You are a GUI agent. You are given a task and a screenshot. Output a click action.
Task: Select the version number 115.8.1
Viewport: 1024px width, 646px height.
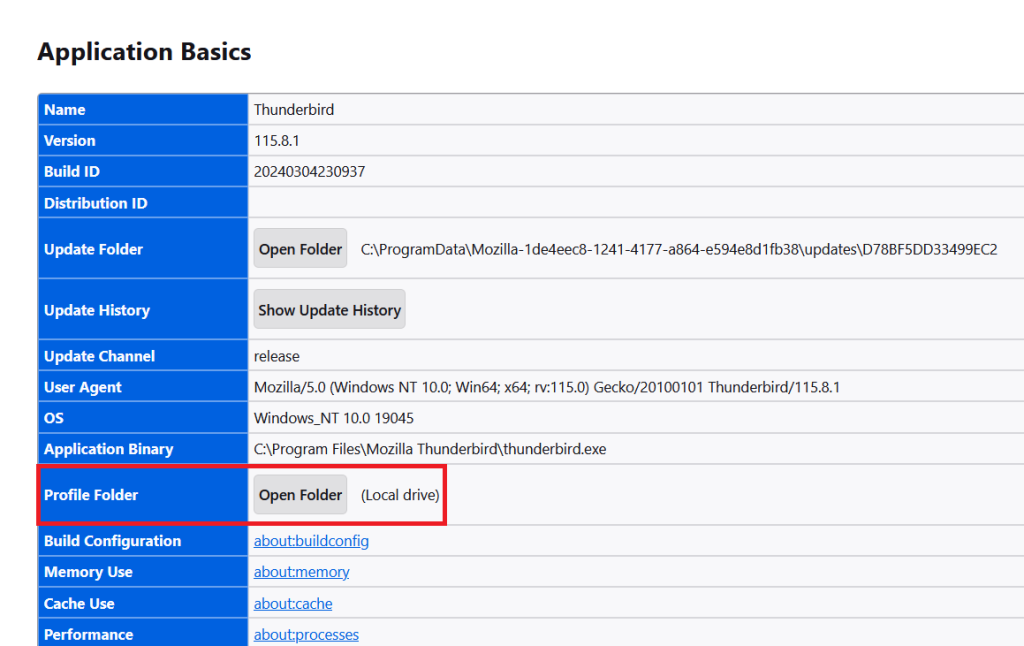coord(277,139)
